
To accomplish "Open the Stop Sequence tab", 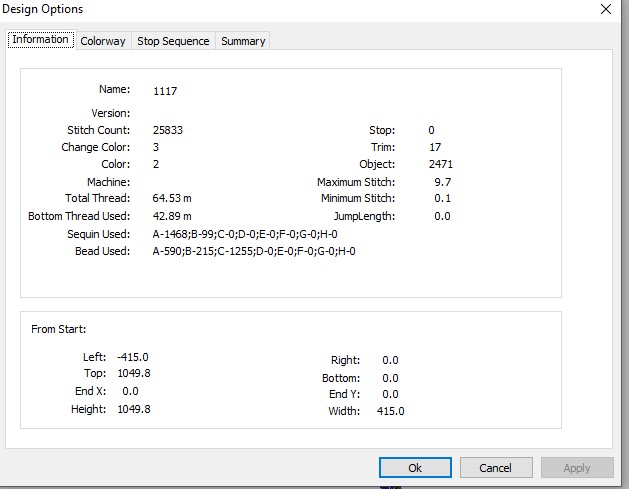I will (173, 41).
